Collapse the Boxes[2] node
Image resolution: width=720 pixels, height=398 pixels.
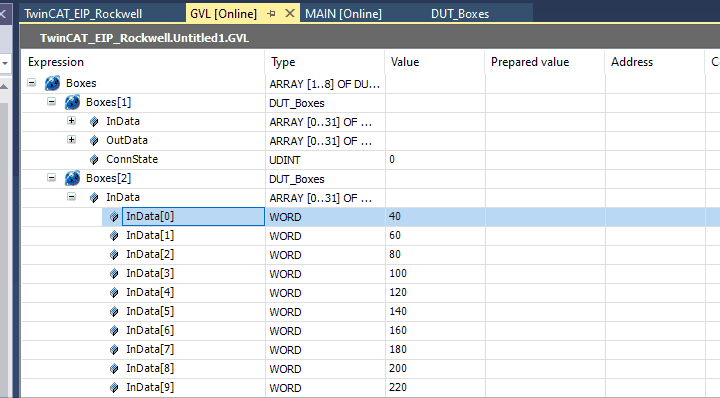51,178
